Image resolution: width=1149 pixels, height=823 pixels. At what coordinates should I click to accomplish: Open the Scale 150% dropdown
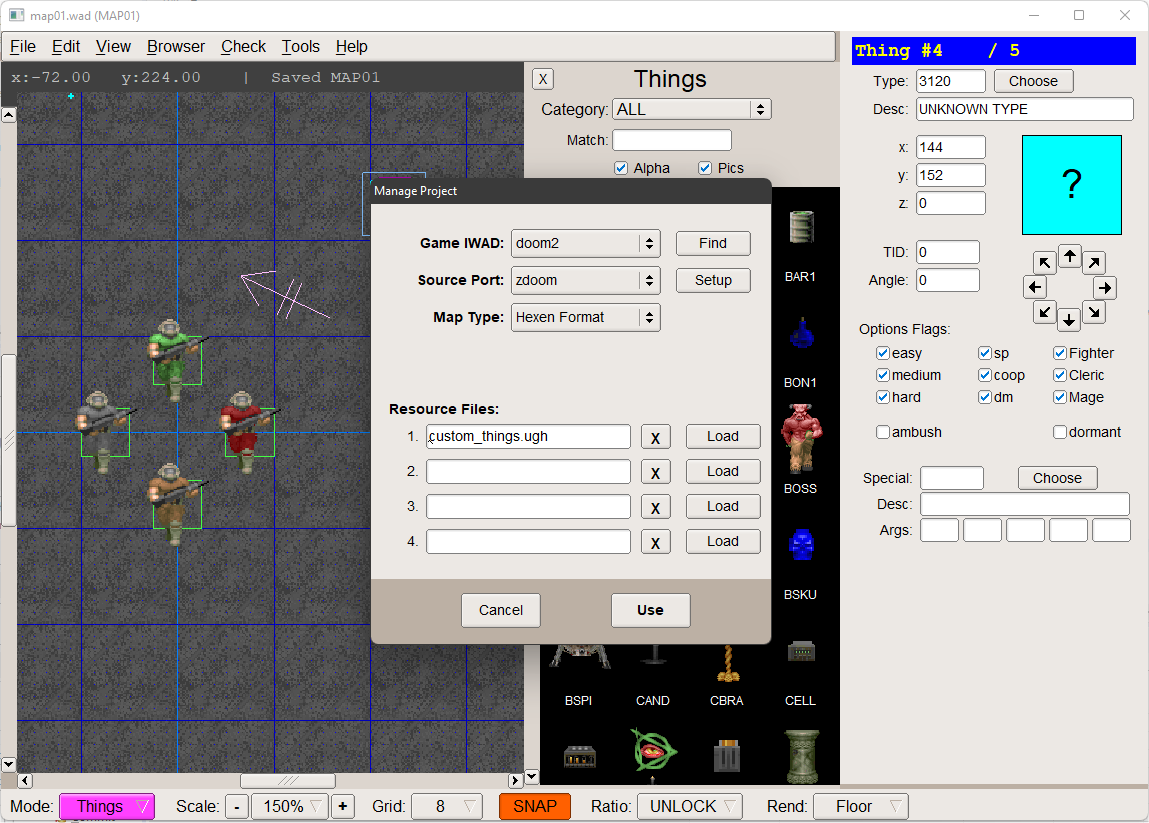[290, 806]
